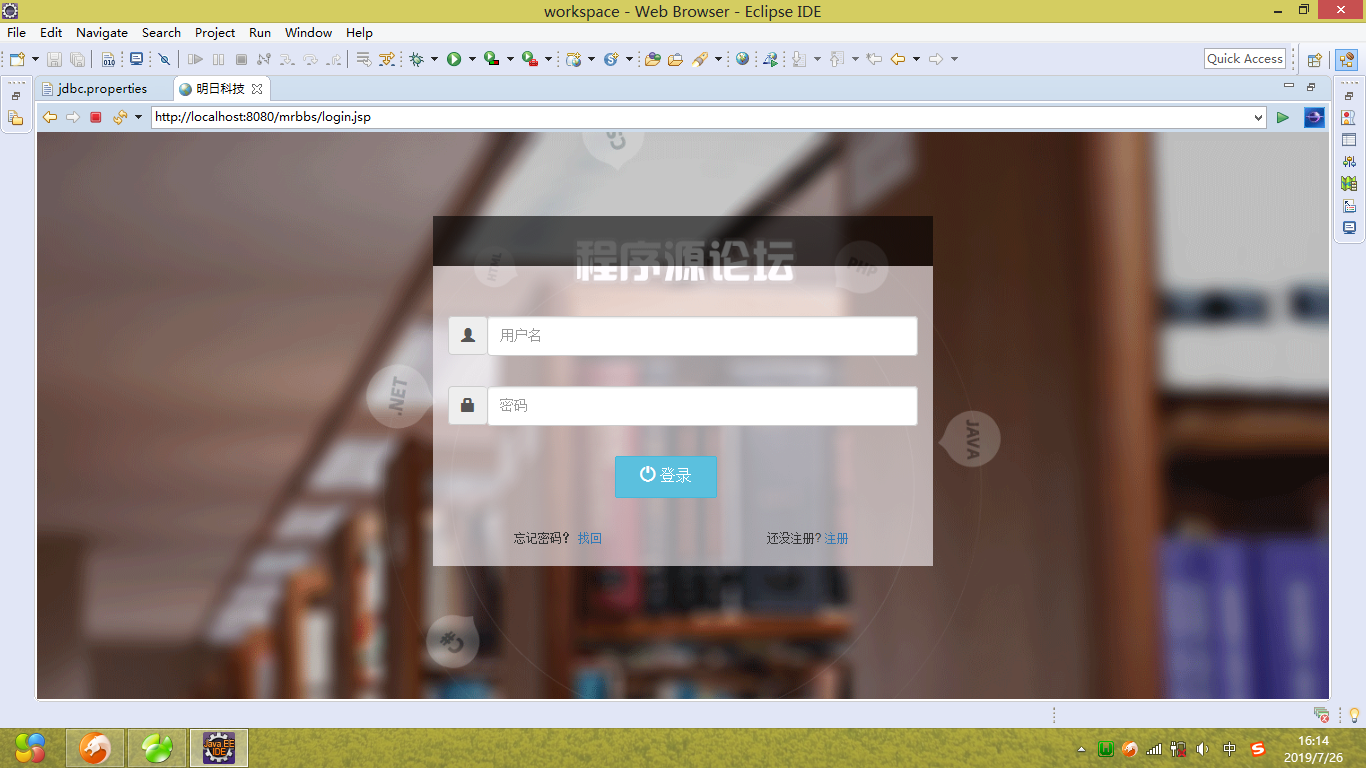Toggle the Skip All Breakpoints icon
1366x768 pixels.
164,59
